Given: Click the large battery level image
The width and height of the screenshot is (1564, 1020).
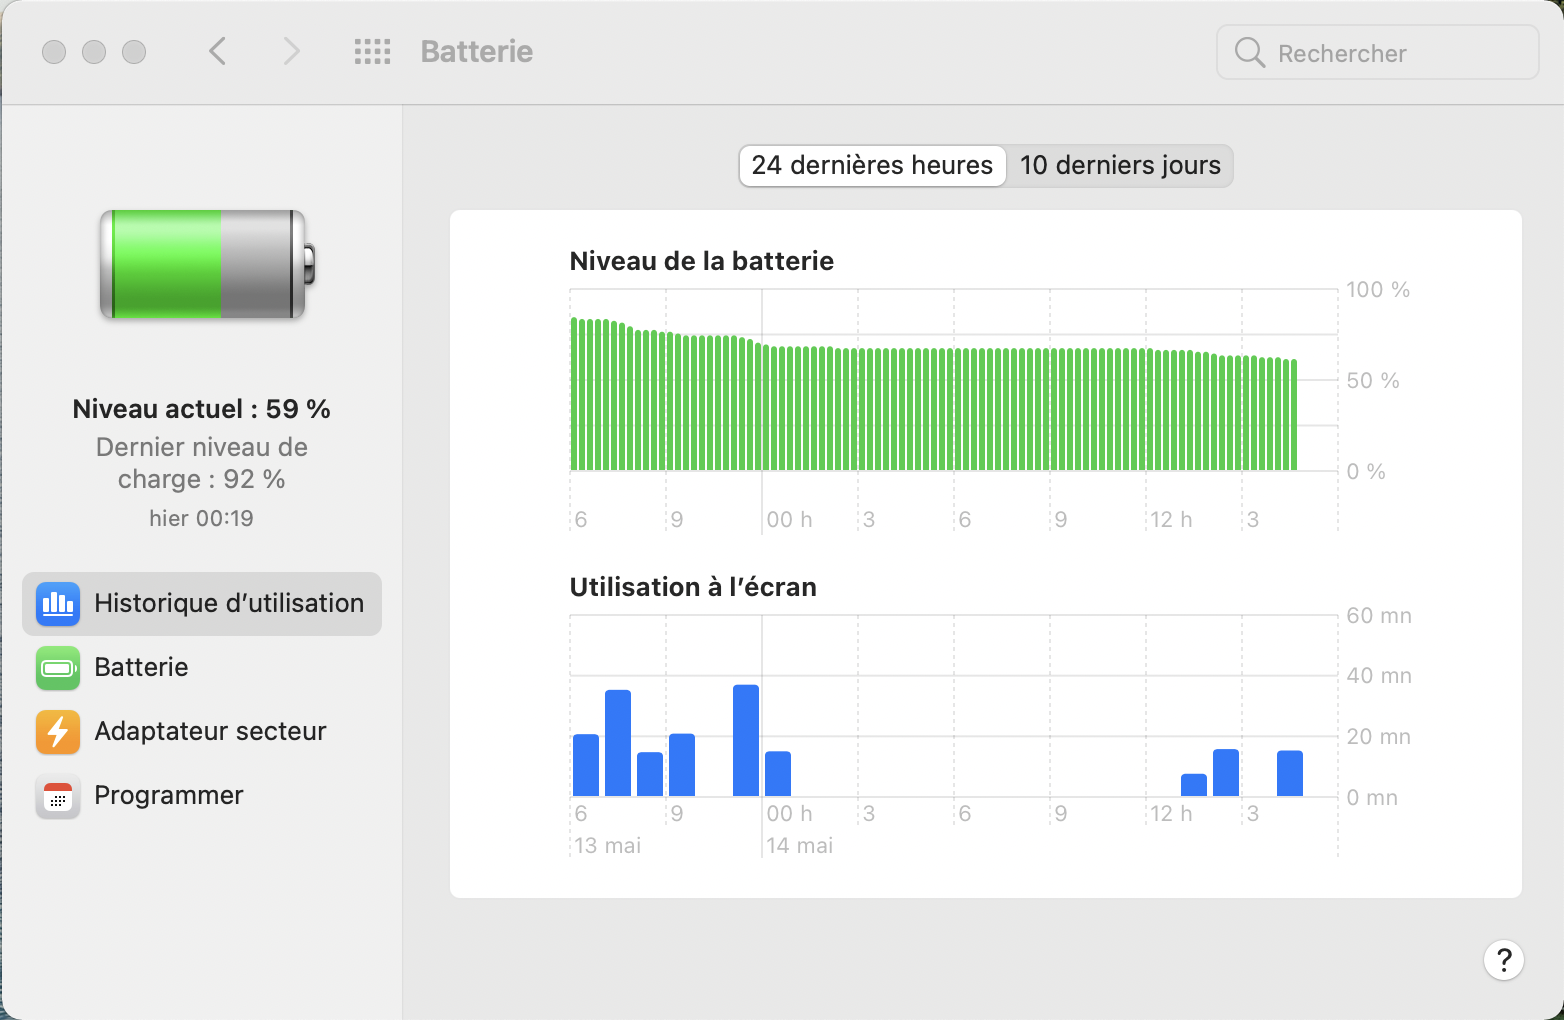Looking at the screenshot, I should 206,265.
